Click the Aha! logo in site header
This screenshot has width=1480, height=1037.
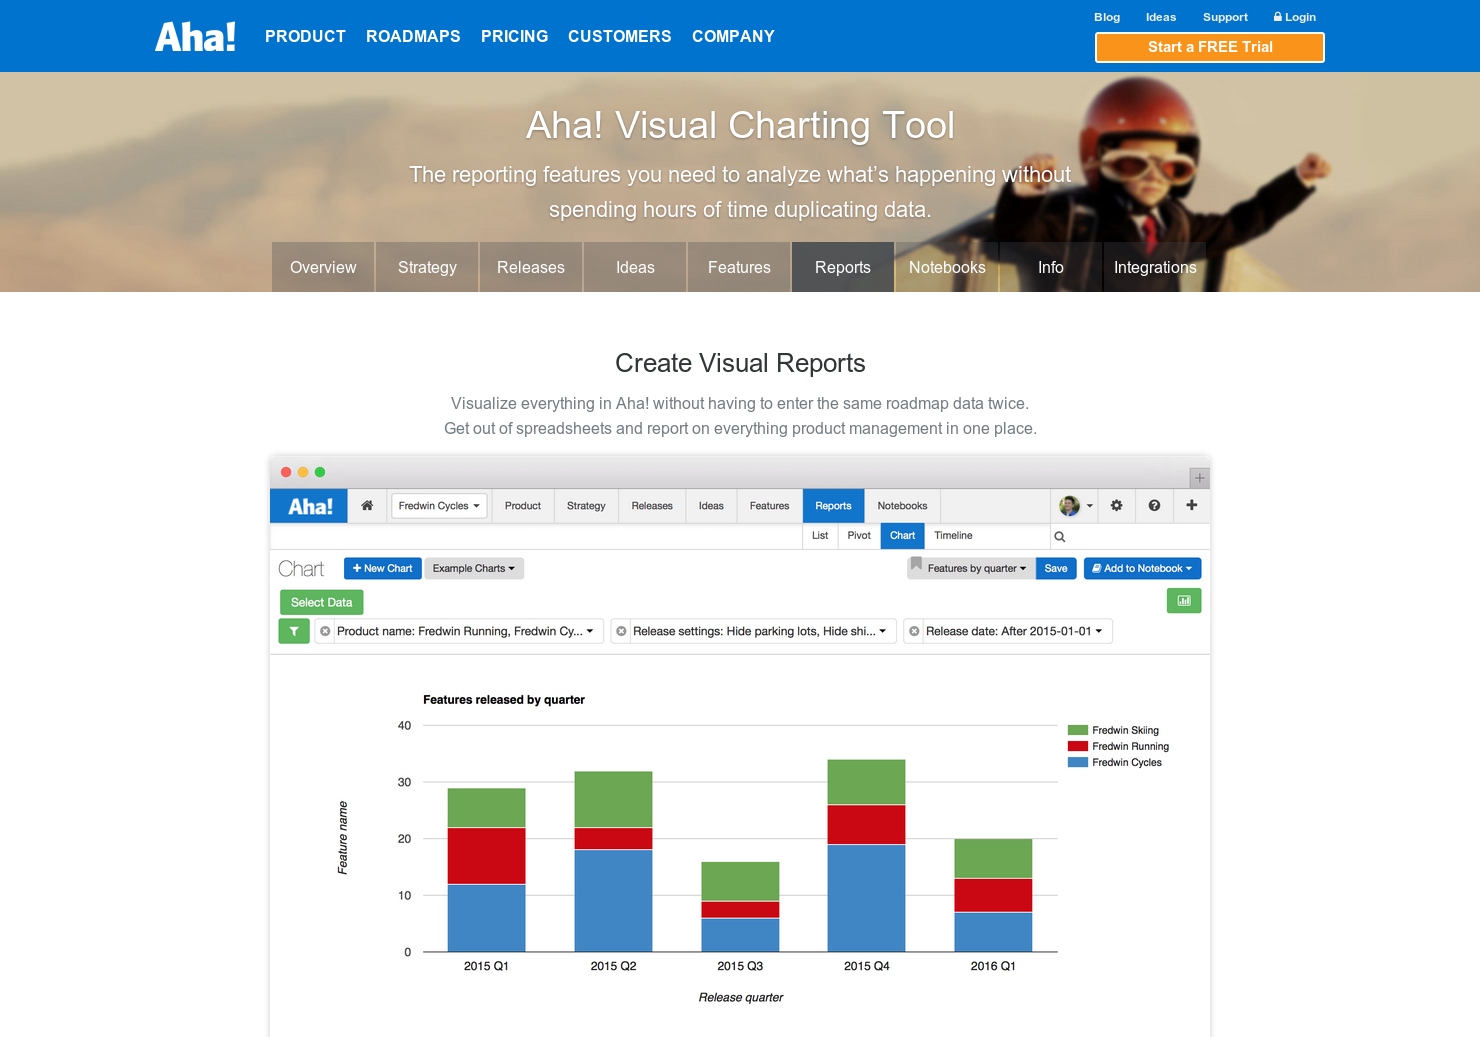(195, 37)
